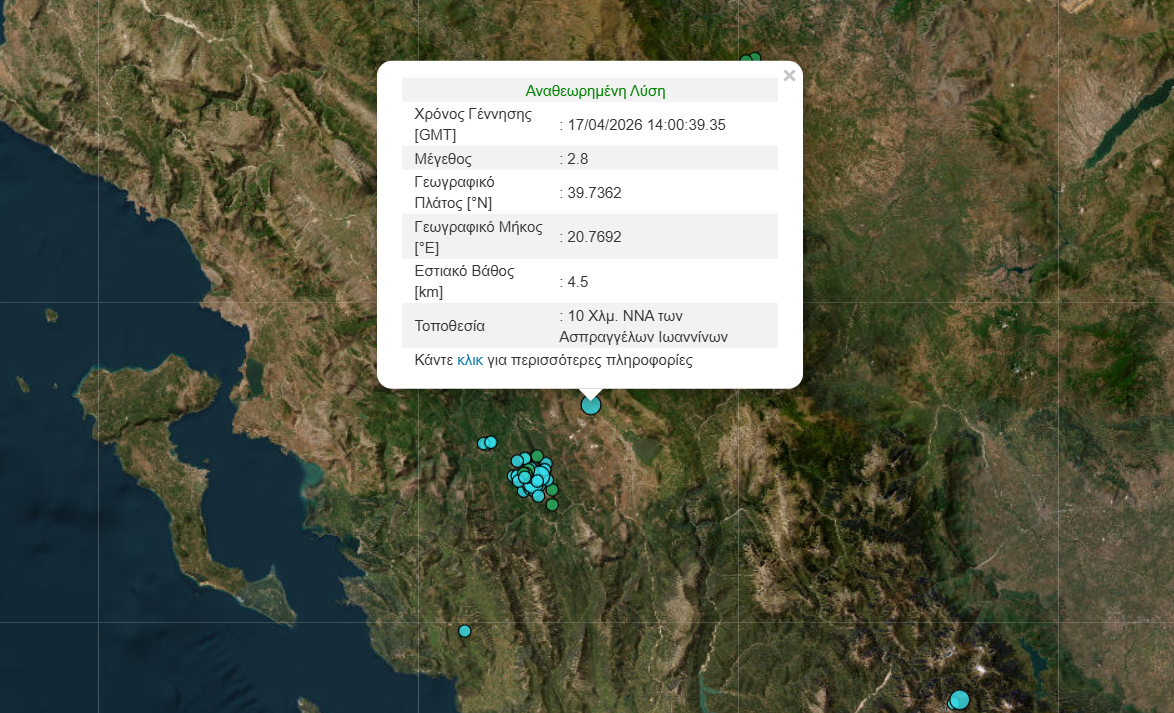
Task: Click the green markers peeking above the popup
Action: (x=751, y=60)
